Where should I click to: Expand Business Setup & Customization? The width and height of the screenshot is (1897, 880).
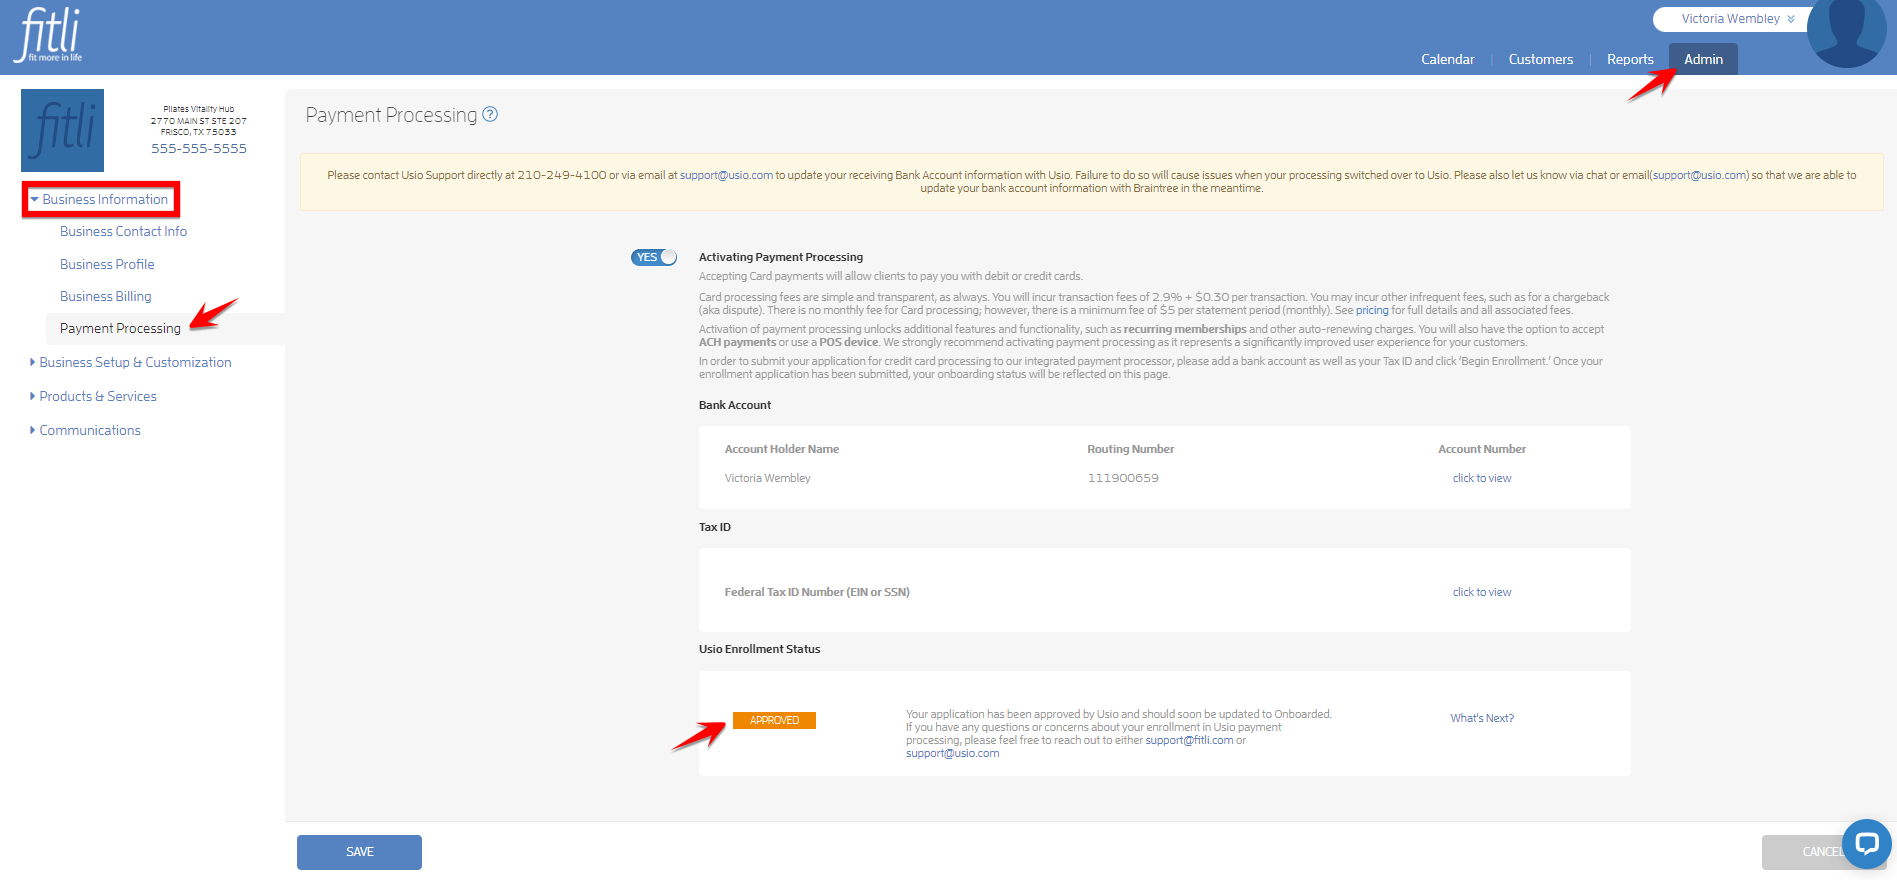pos(131,362)
